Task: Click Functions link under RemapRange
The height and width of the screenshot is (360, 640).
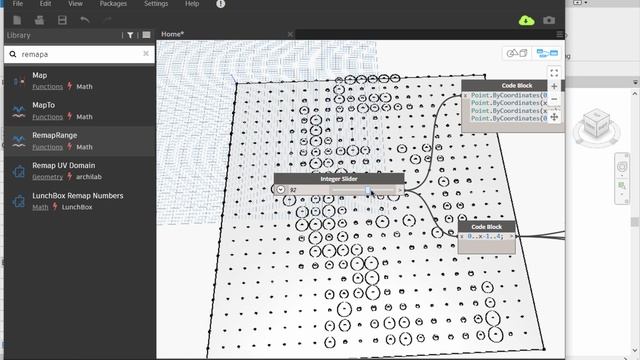Action: pos(47,147)
